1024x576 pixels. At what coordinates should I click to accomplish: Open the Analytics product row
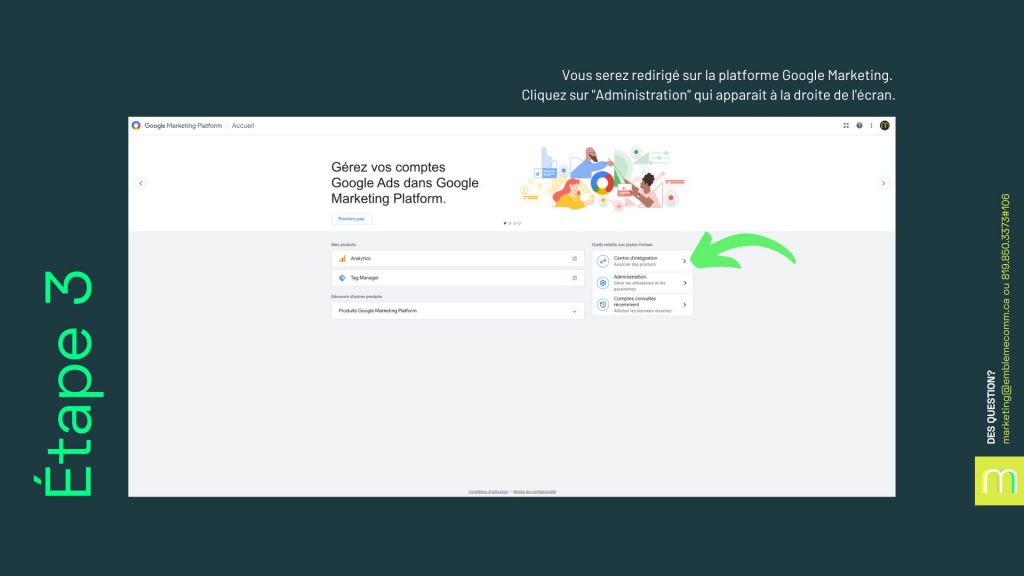pos(457,259)
